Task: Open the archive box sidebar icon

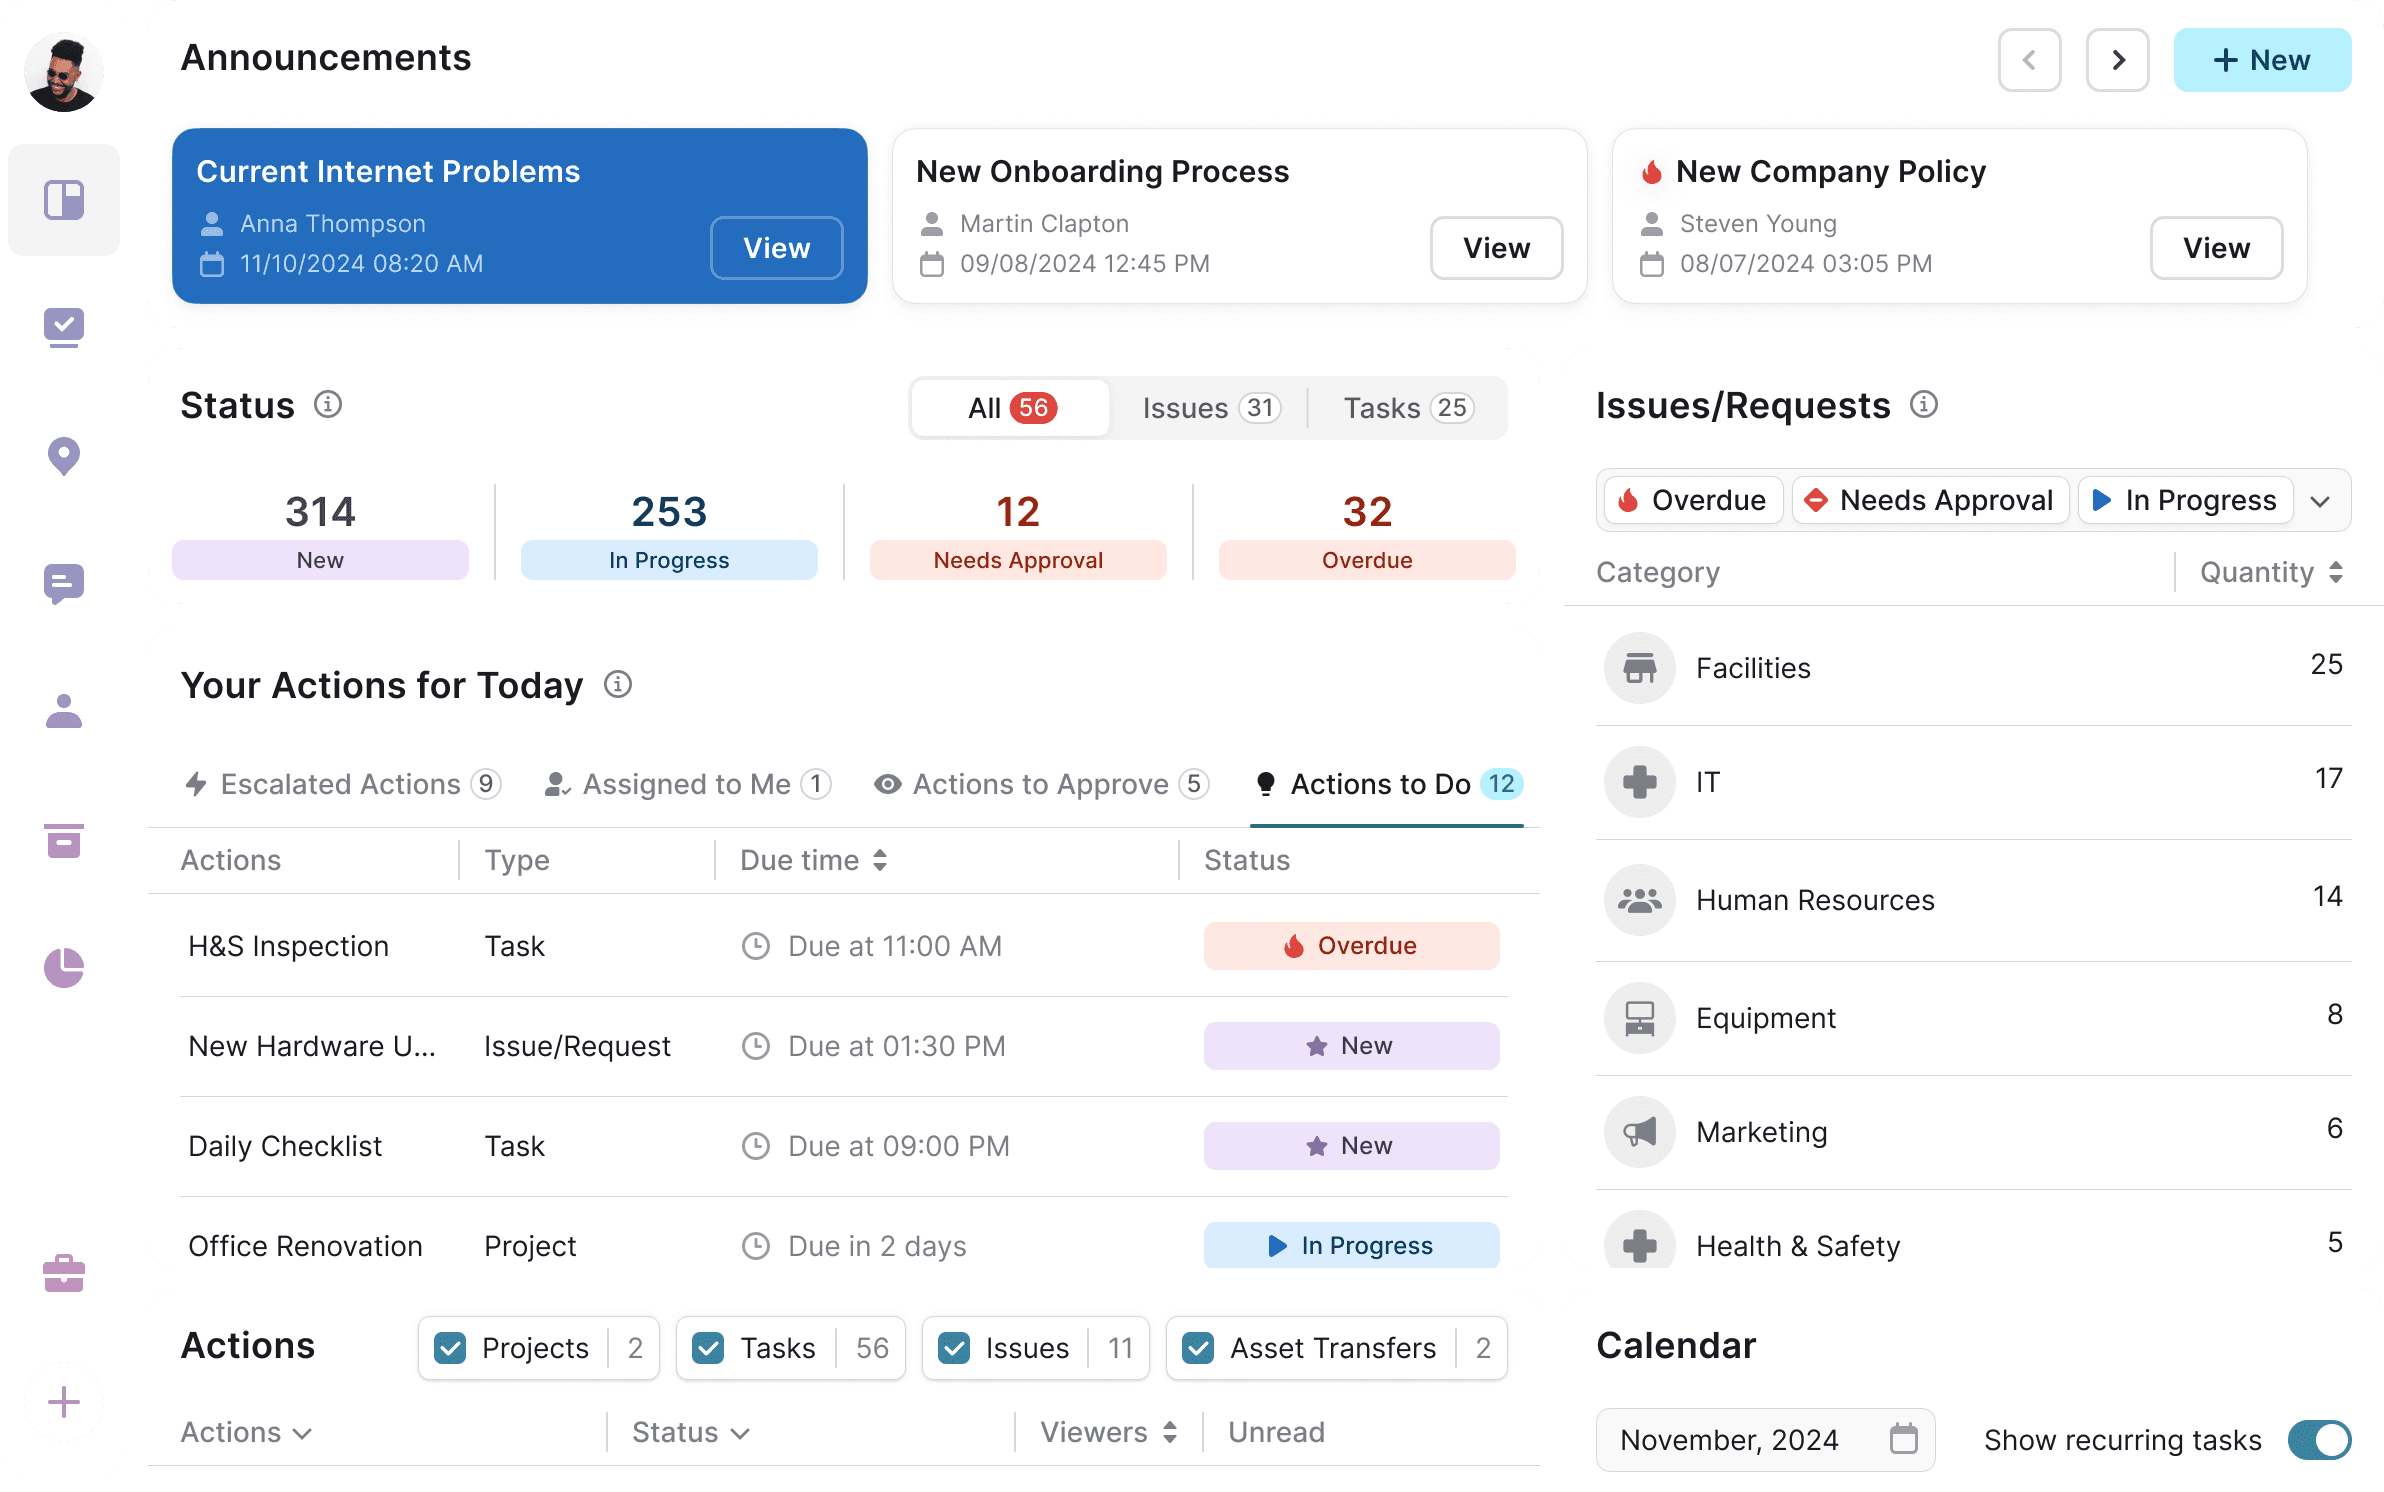Action: pyautogui.click(x=64, y=841)
